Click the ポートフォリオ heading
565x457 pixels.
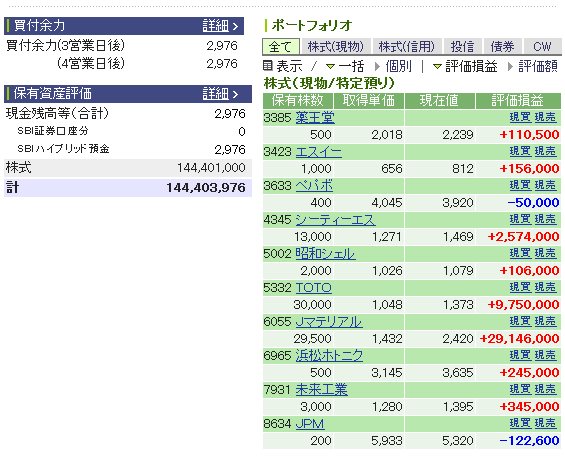(x=312, y=26)
